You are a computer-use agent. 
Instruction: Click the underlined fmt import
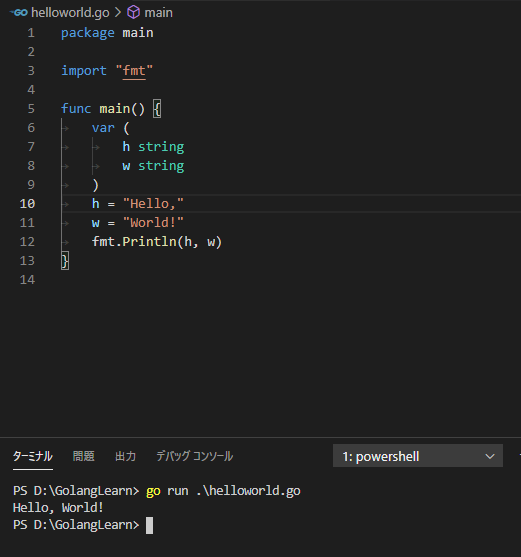[x=134, y=71]
